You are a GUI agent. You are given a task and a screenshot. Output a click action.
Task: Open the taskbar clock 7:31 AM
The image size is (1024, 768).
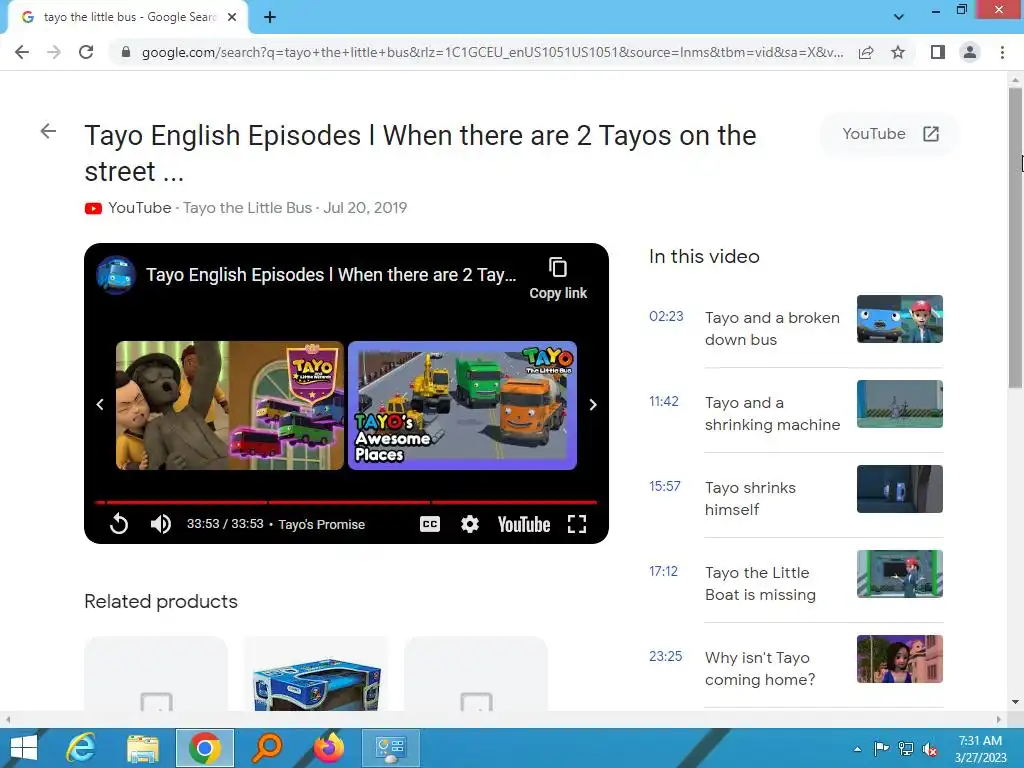click(x=980, y=748)
